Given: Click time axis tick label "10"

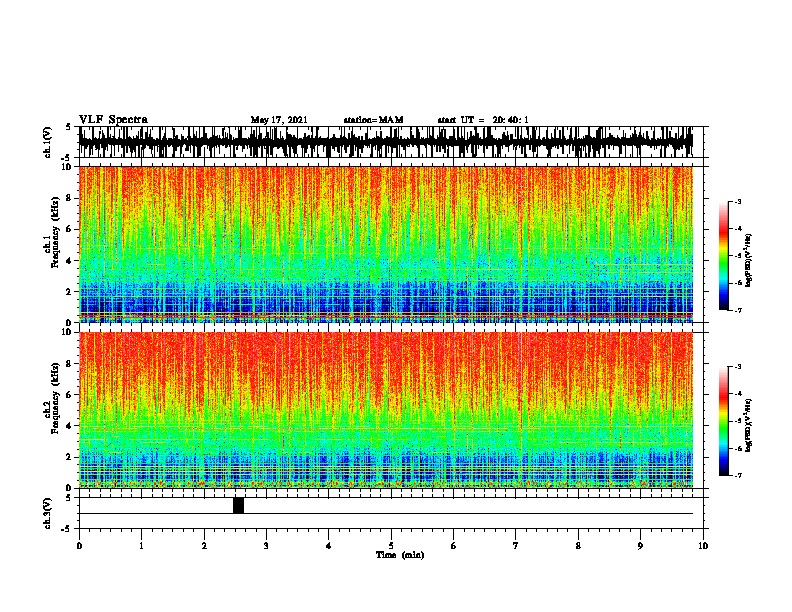Looking at the screenshot, I should coord(703,546).
